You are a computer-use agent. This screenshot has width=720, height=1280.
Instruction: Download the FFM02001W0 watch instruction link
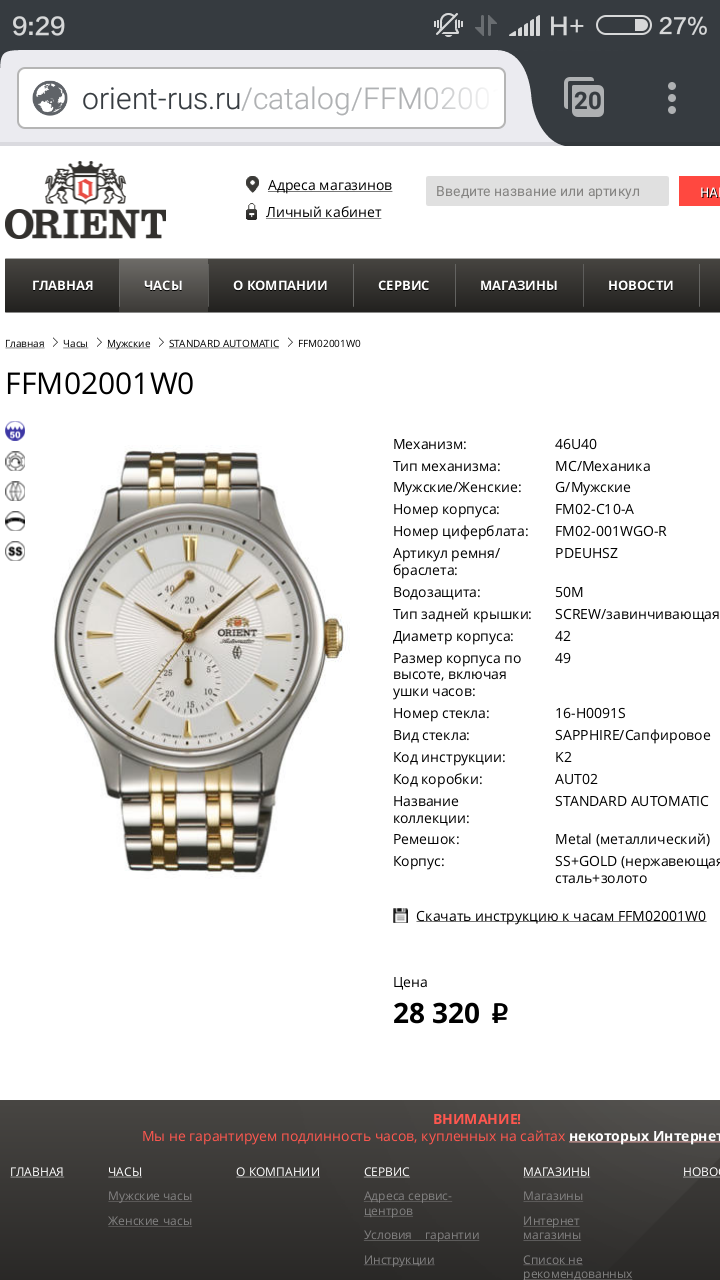pos(561,916)
